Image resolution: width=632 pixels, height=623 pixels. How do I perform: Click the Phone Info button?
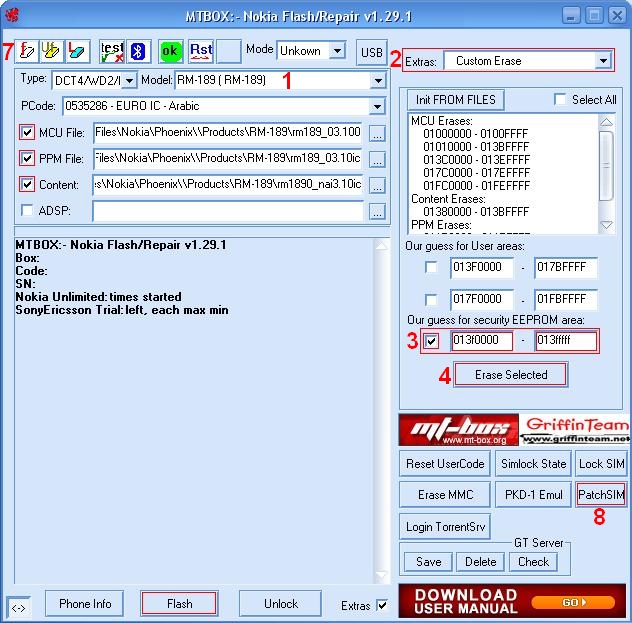point(85,604)
